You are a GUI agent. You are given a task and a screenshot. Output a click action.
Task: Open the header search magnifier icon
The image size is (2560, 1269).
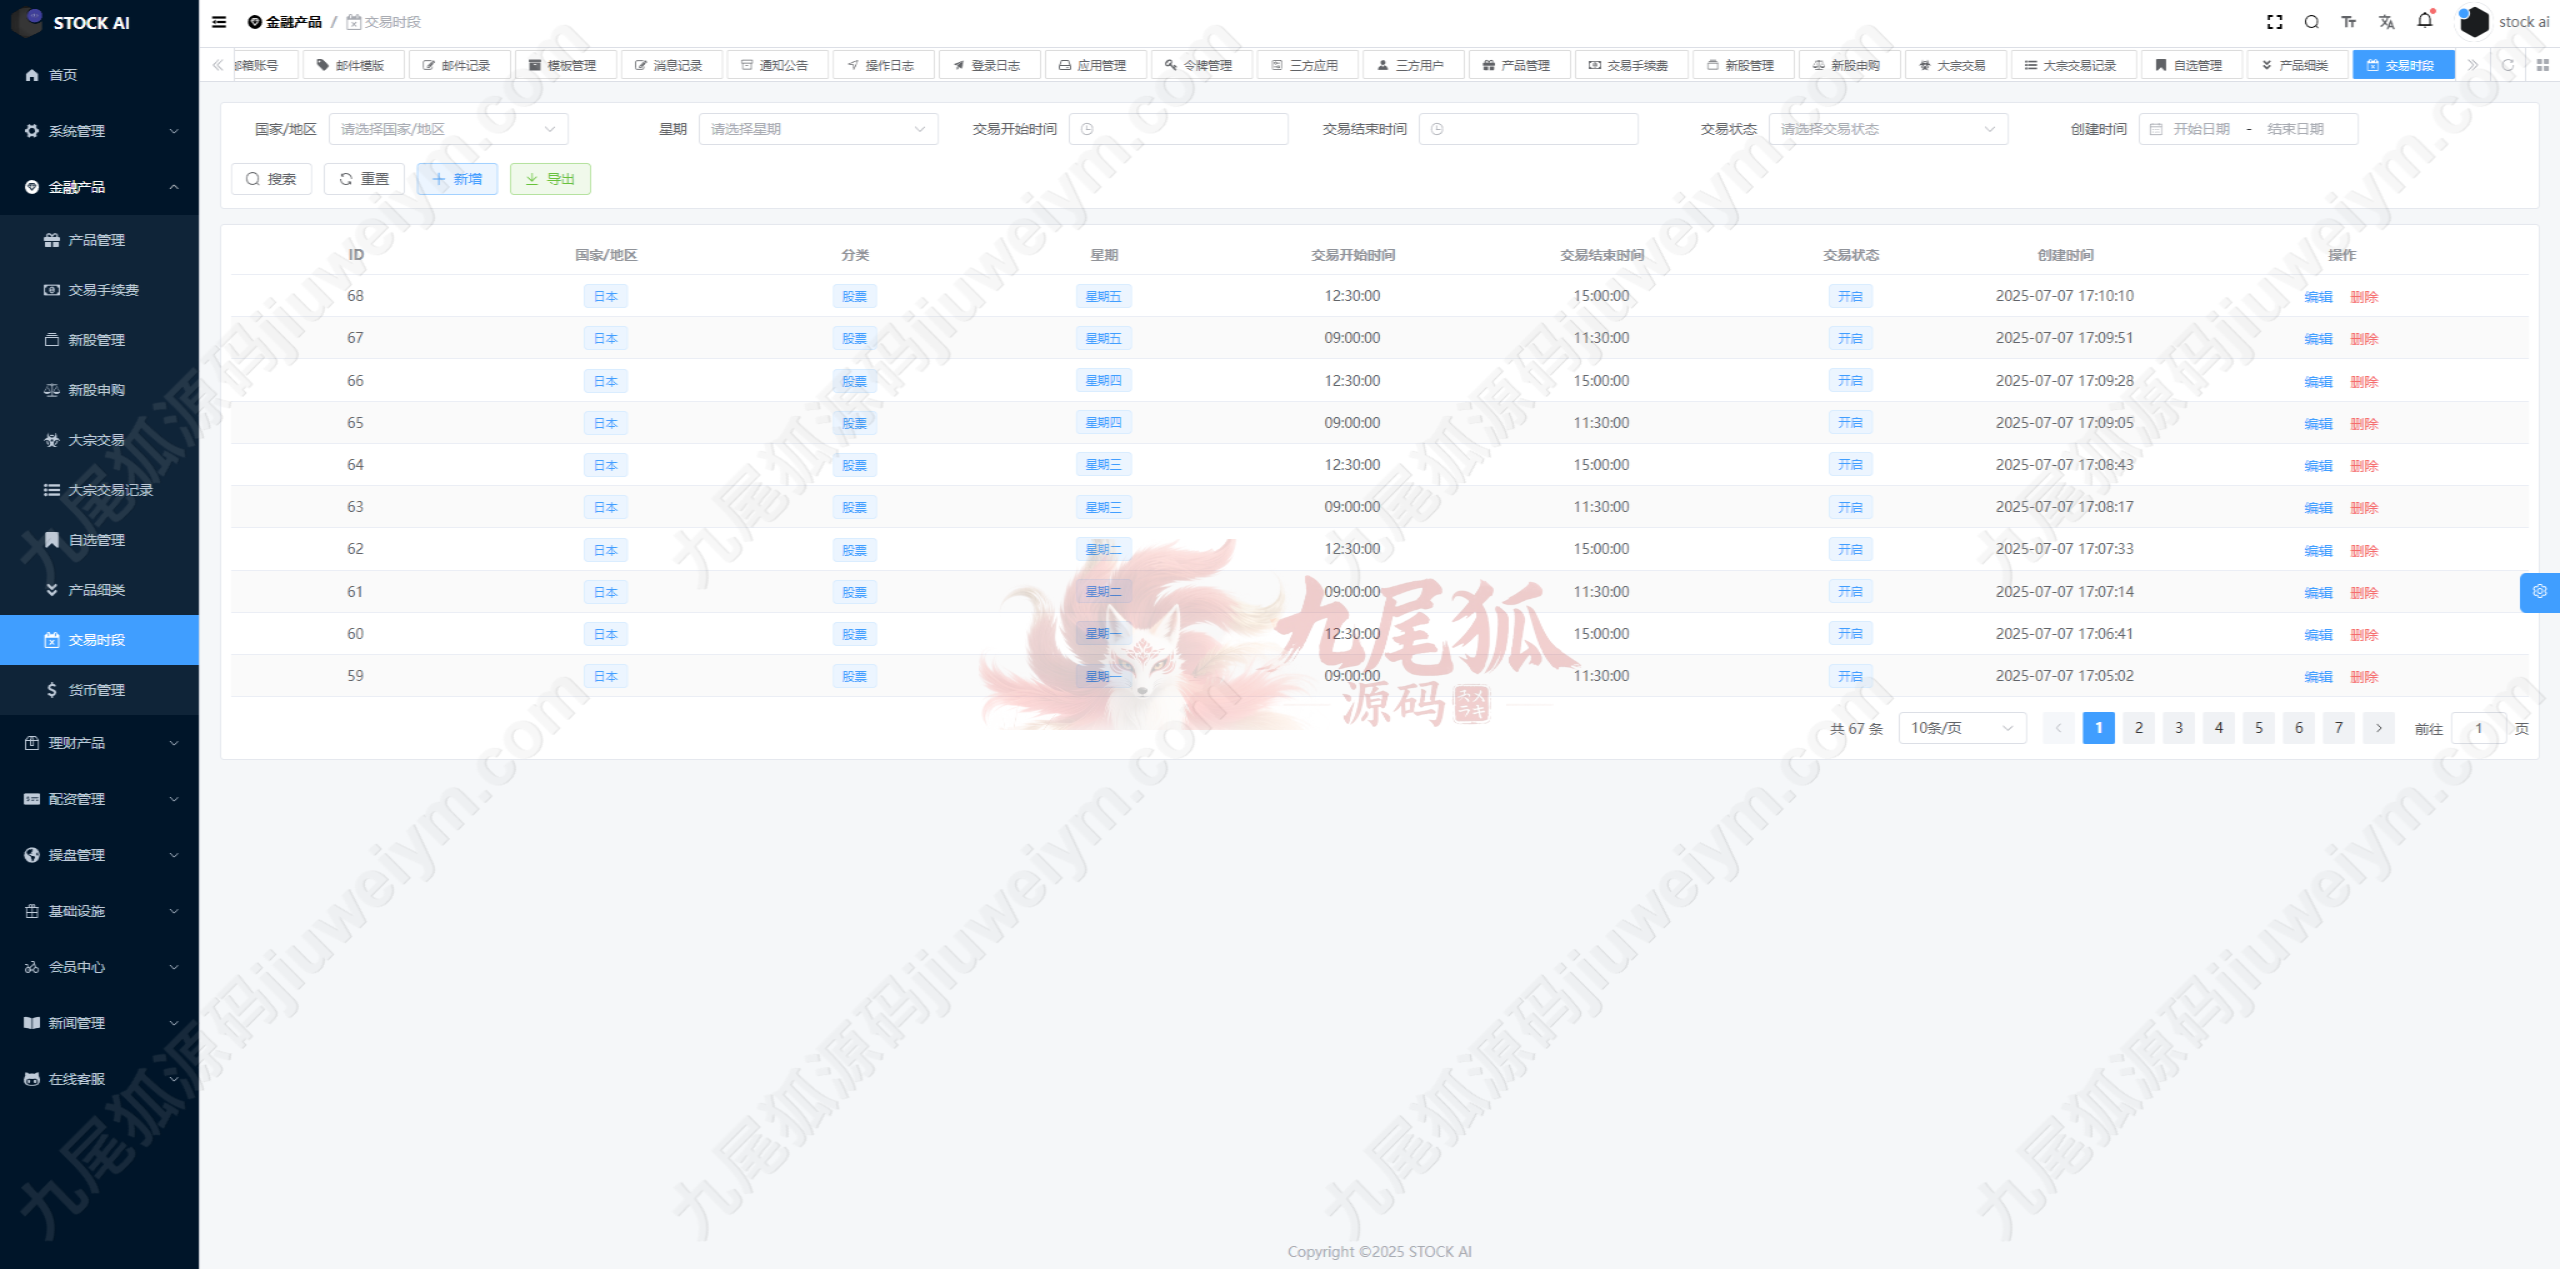point(2311,22)
